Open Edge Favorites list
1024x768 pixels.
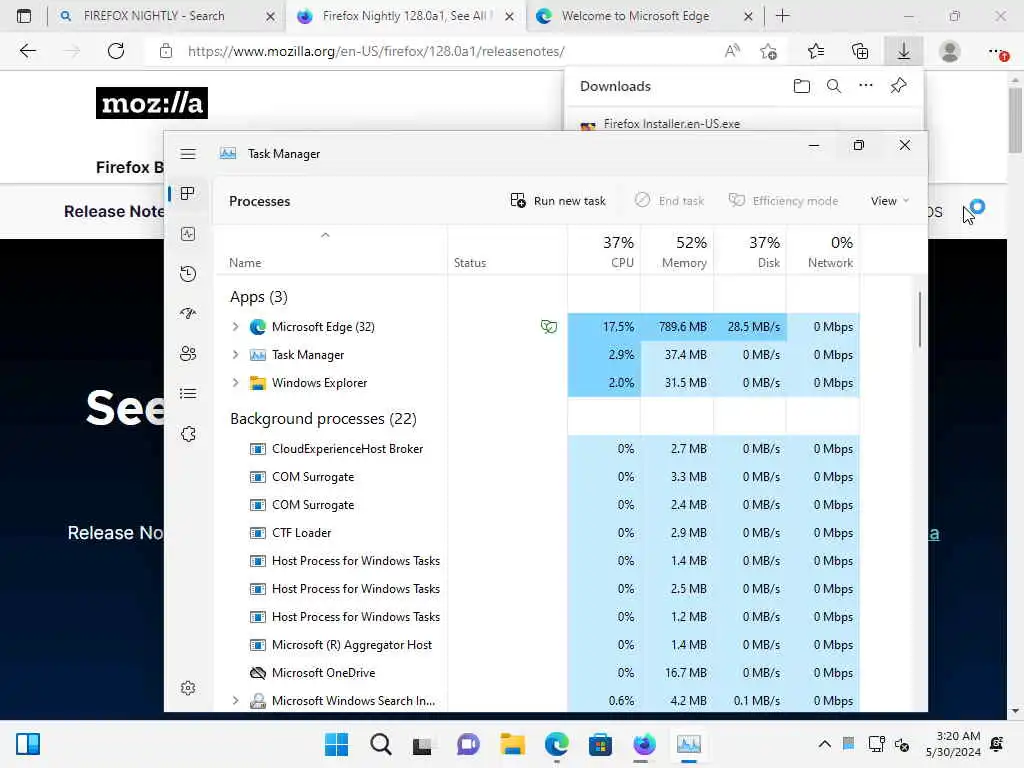(x=816, y=51)
